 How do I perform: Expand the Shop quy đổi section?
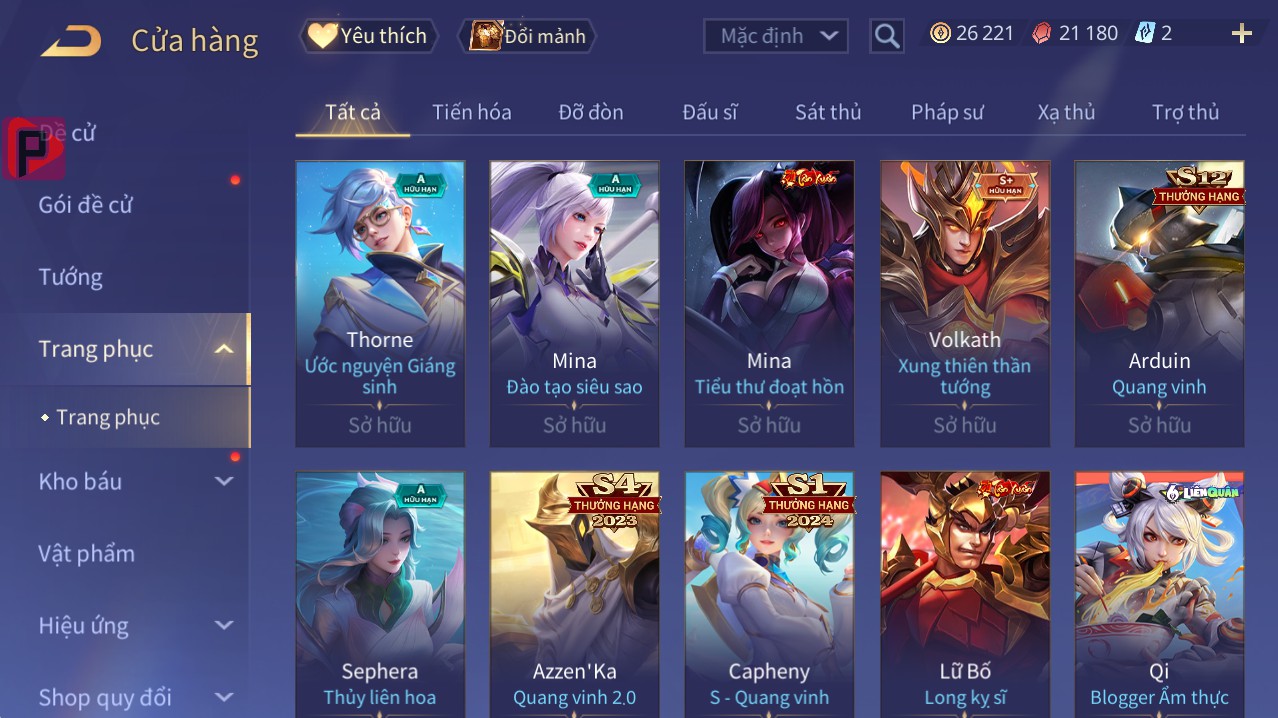click(224, 697)
